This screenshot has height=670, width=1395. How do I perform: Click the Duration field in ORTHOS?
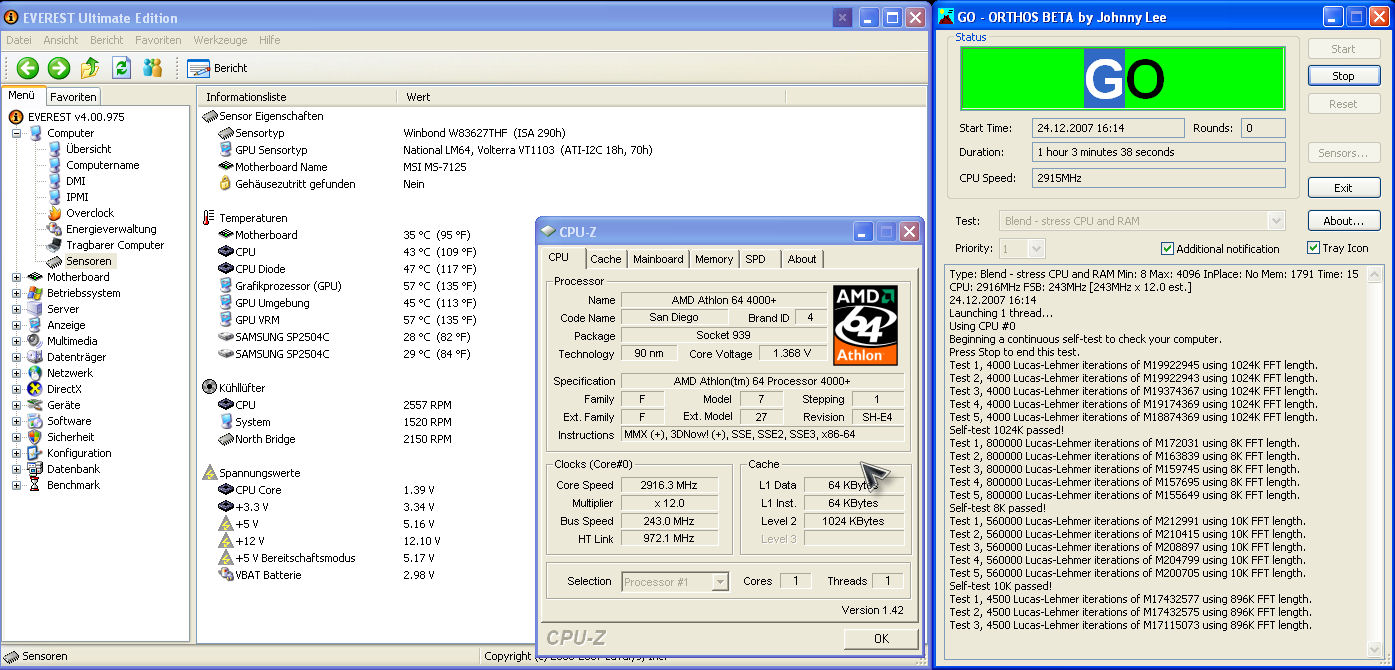[1159, 152]
